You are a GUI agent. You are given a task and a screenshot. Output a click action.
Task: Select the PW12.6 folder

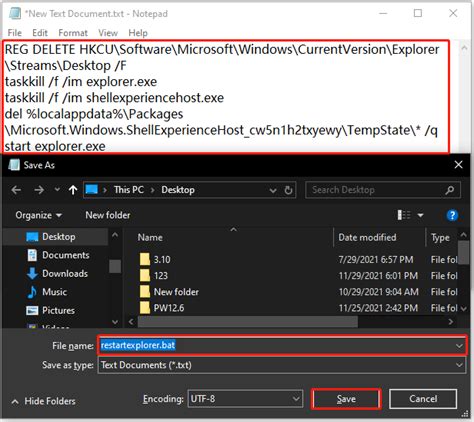169,308
